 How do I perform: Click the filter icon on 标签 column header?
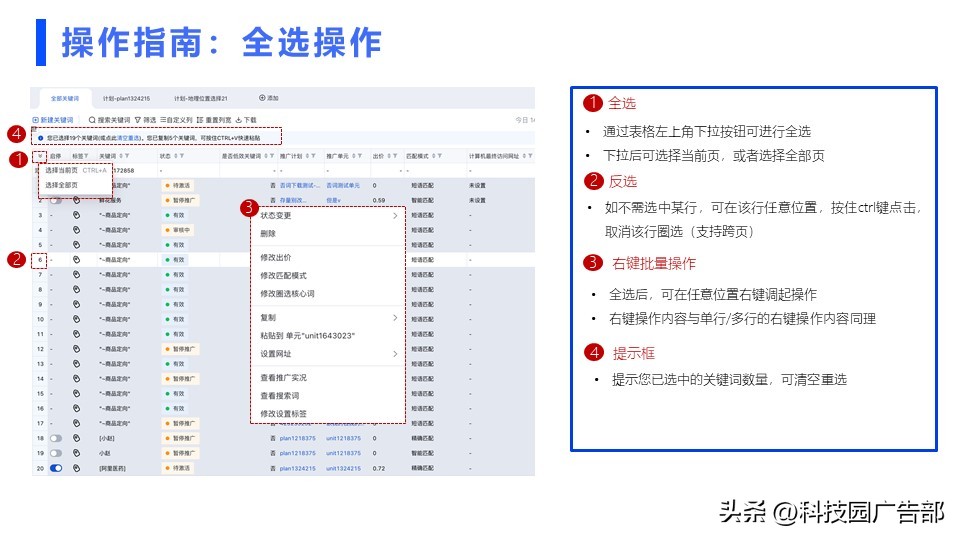pyautogui.click(x=86, y=156)
